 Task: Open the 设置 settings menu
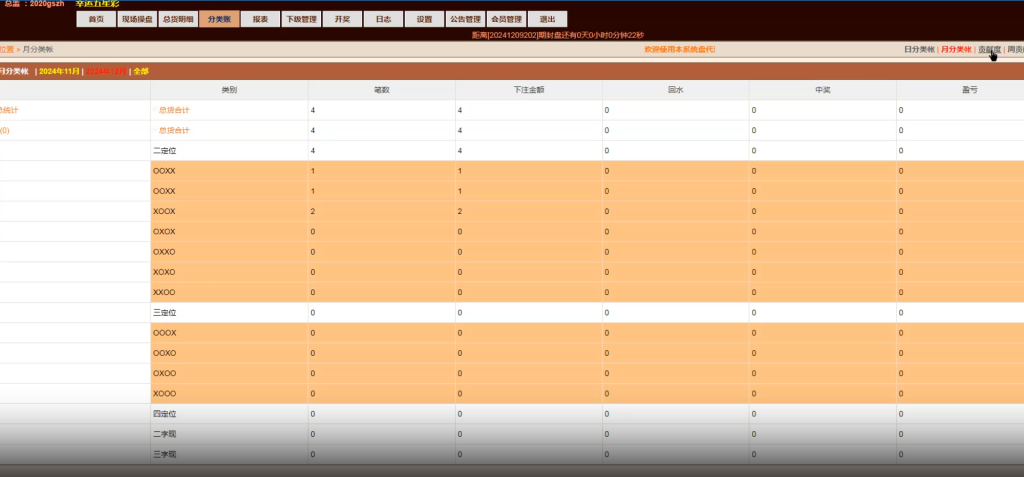tap(424, 19)
